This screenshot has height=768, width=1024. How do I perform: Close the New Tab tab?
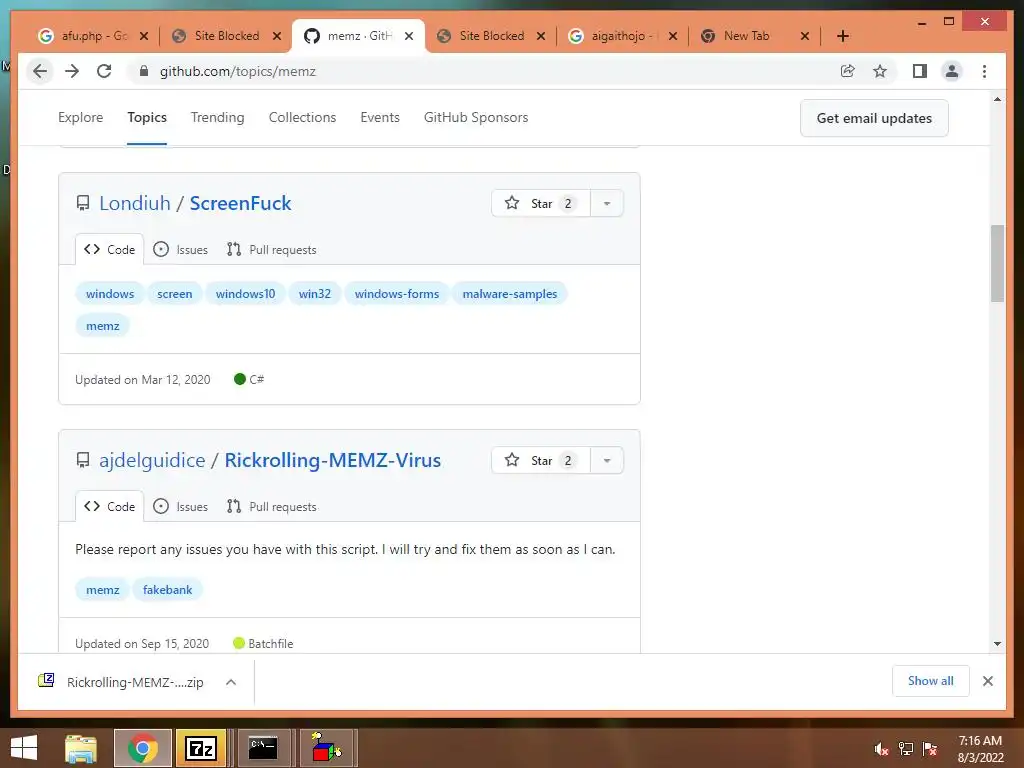click(805, 36)
